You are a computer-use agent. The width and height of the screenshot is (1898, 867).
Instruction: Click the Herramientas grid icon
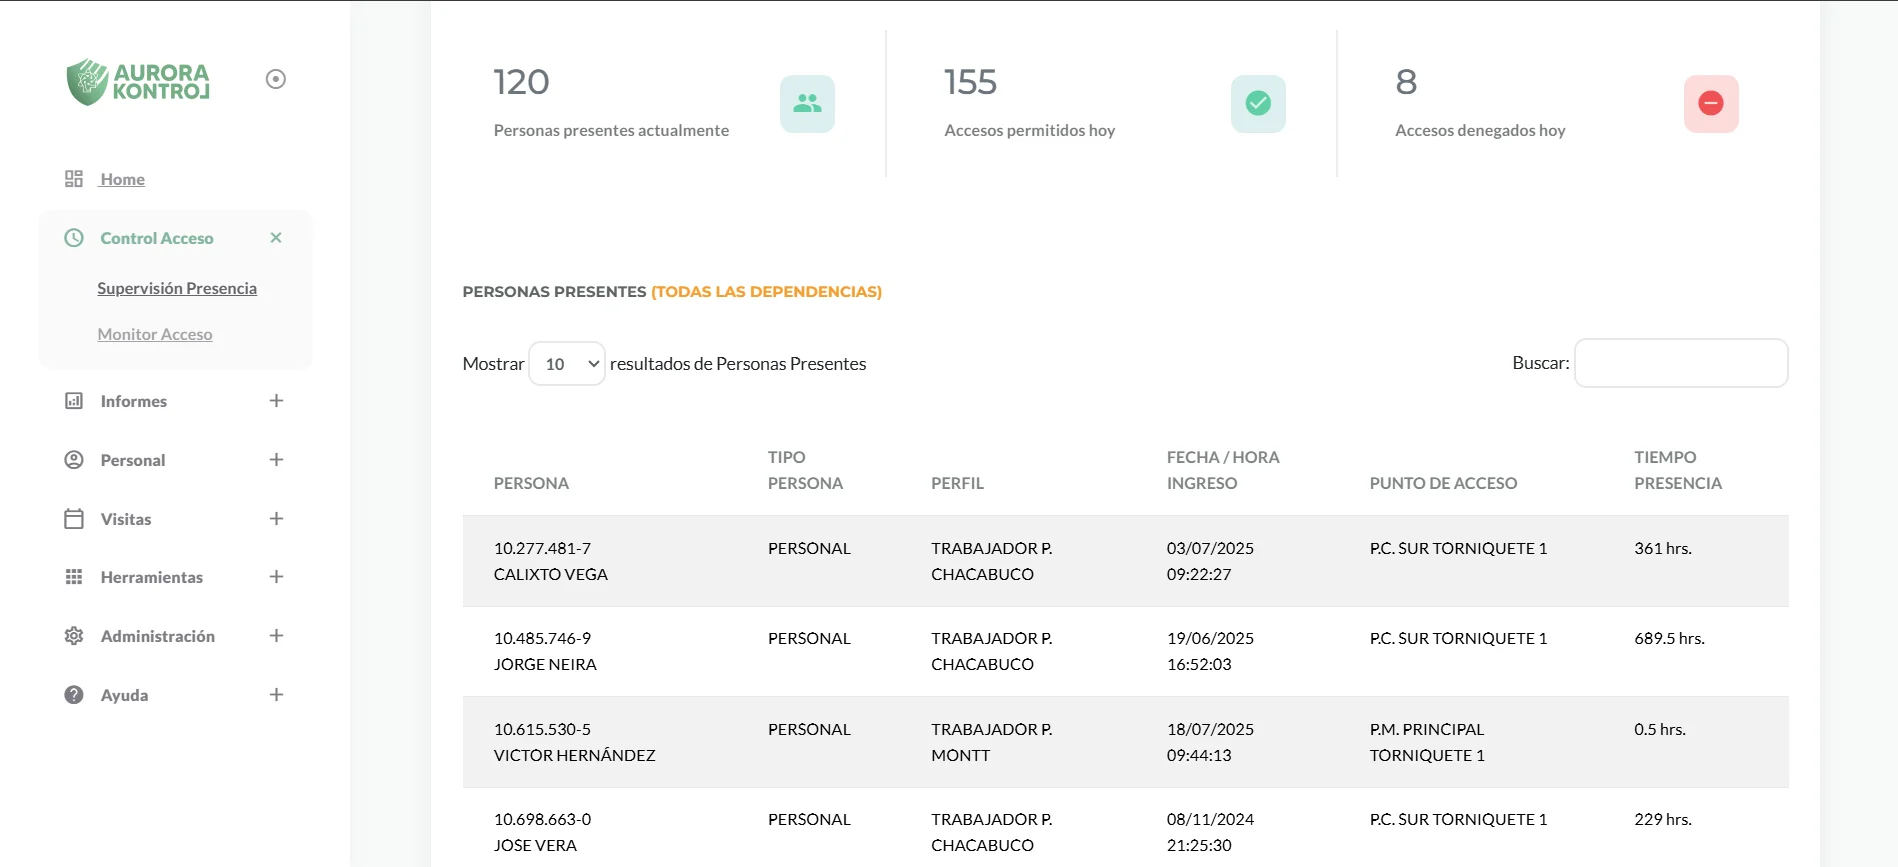(74, 577)
